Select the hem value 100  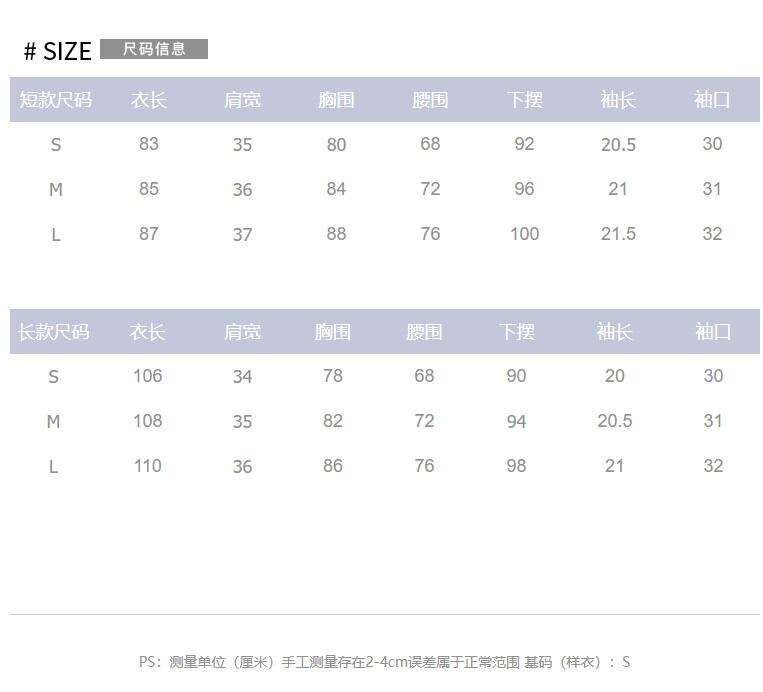point(524,234)
